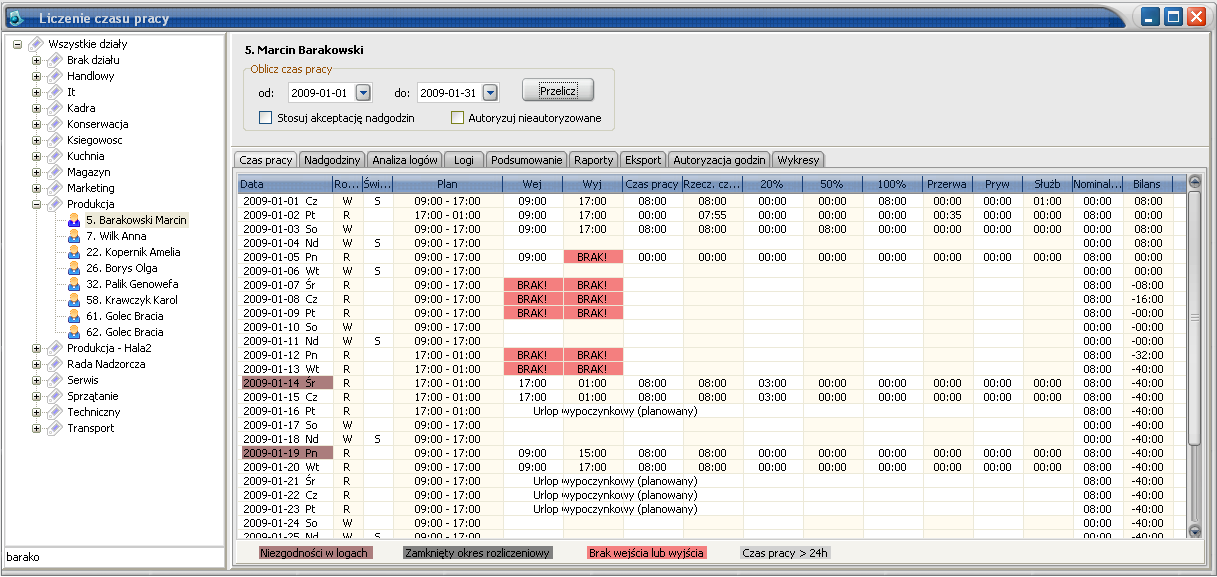The height and width of the screenshot is (577, 1217).
Task: Open the Eksport tab
Action: tap(642, 160)
